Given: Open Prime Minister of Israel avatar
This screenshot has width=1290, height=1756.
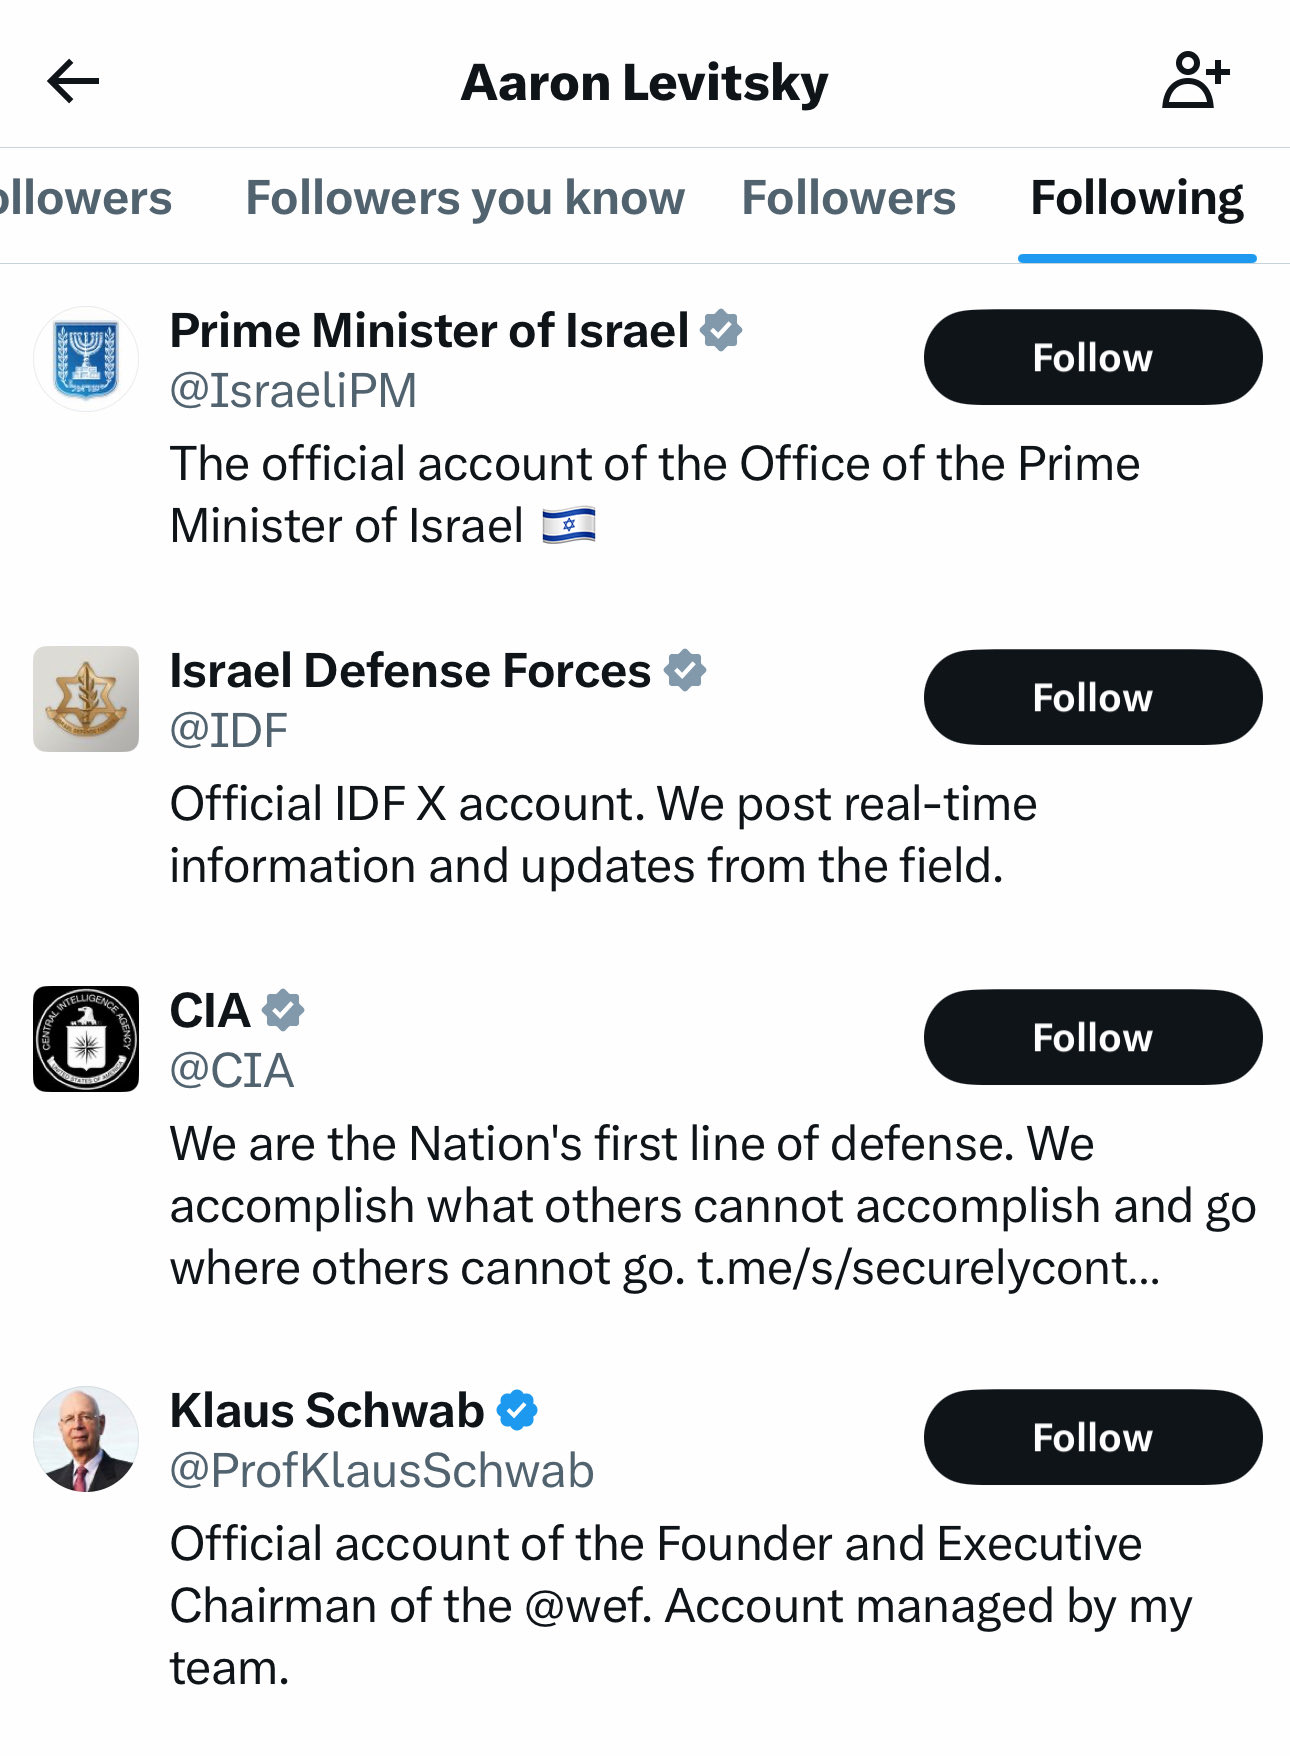Looking at the screenshot, I should tap(86, 359).
